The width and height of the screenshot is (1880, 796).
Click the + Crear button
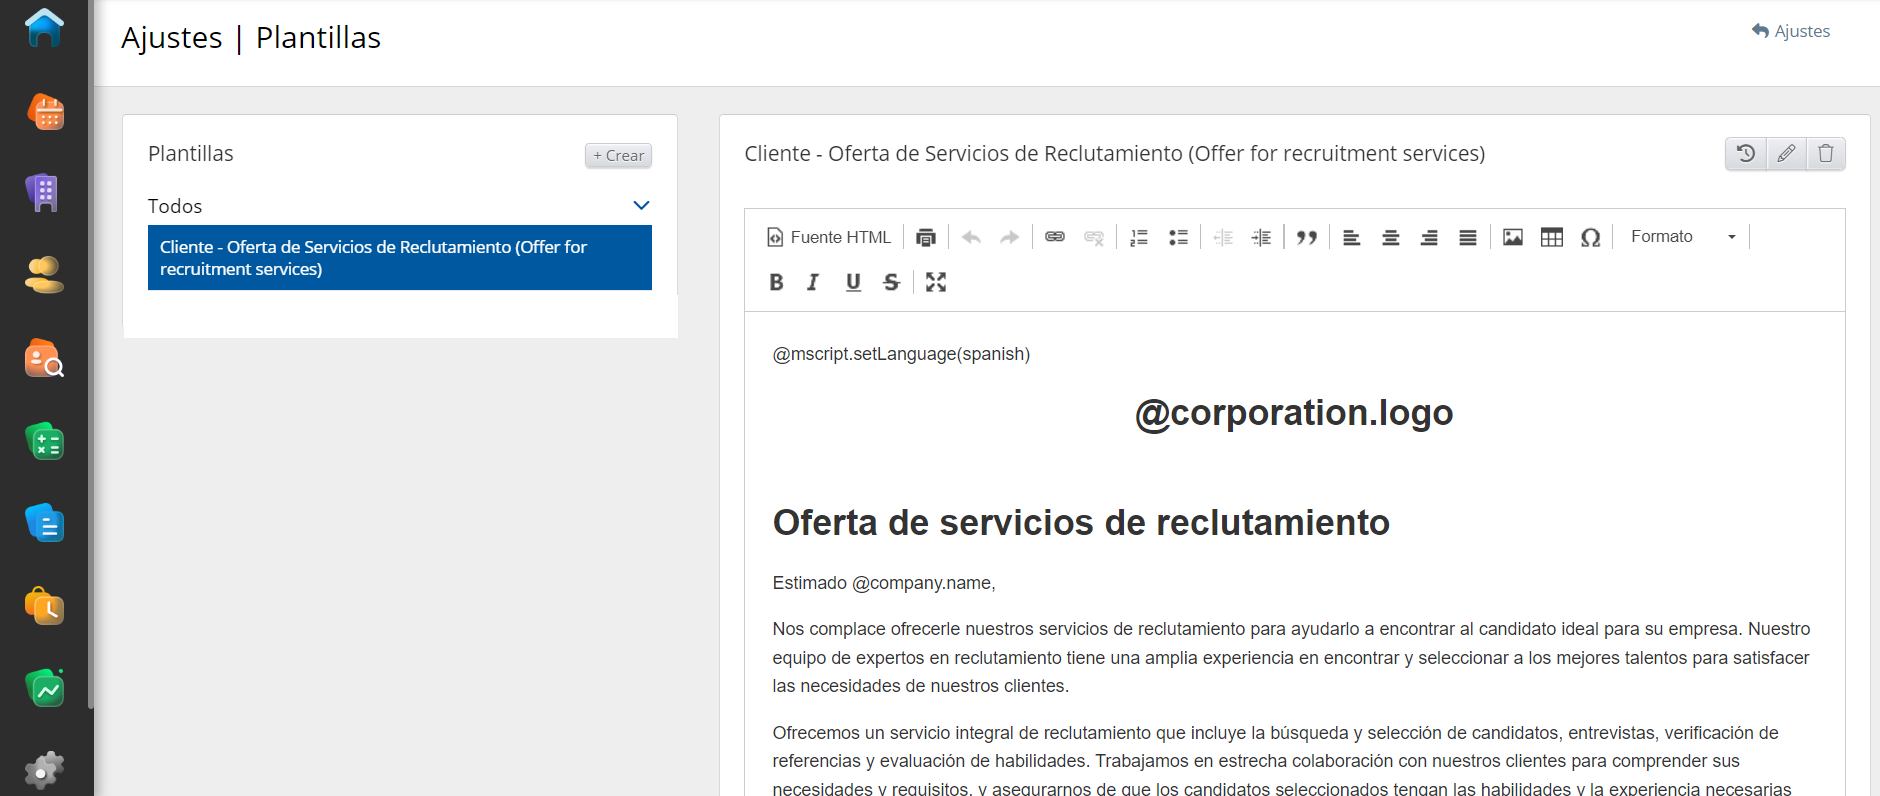(x=618, y=155)
